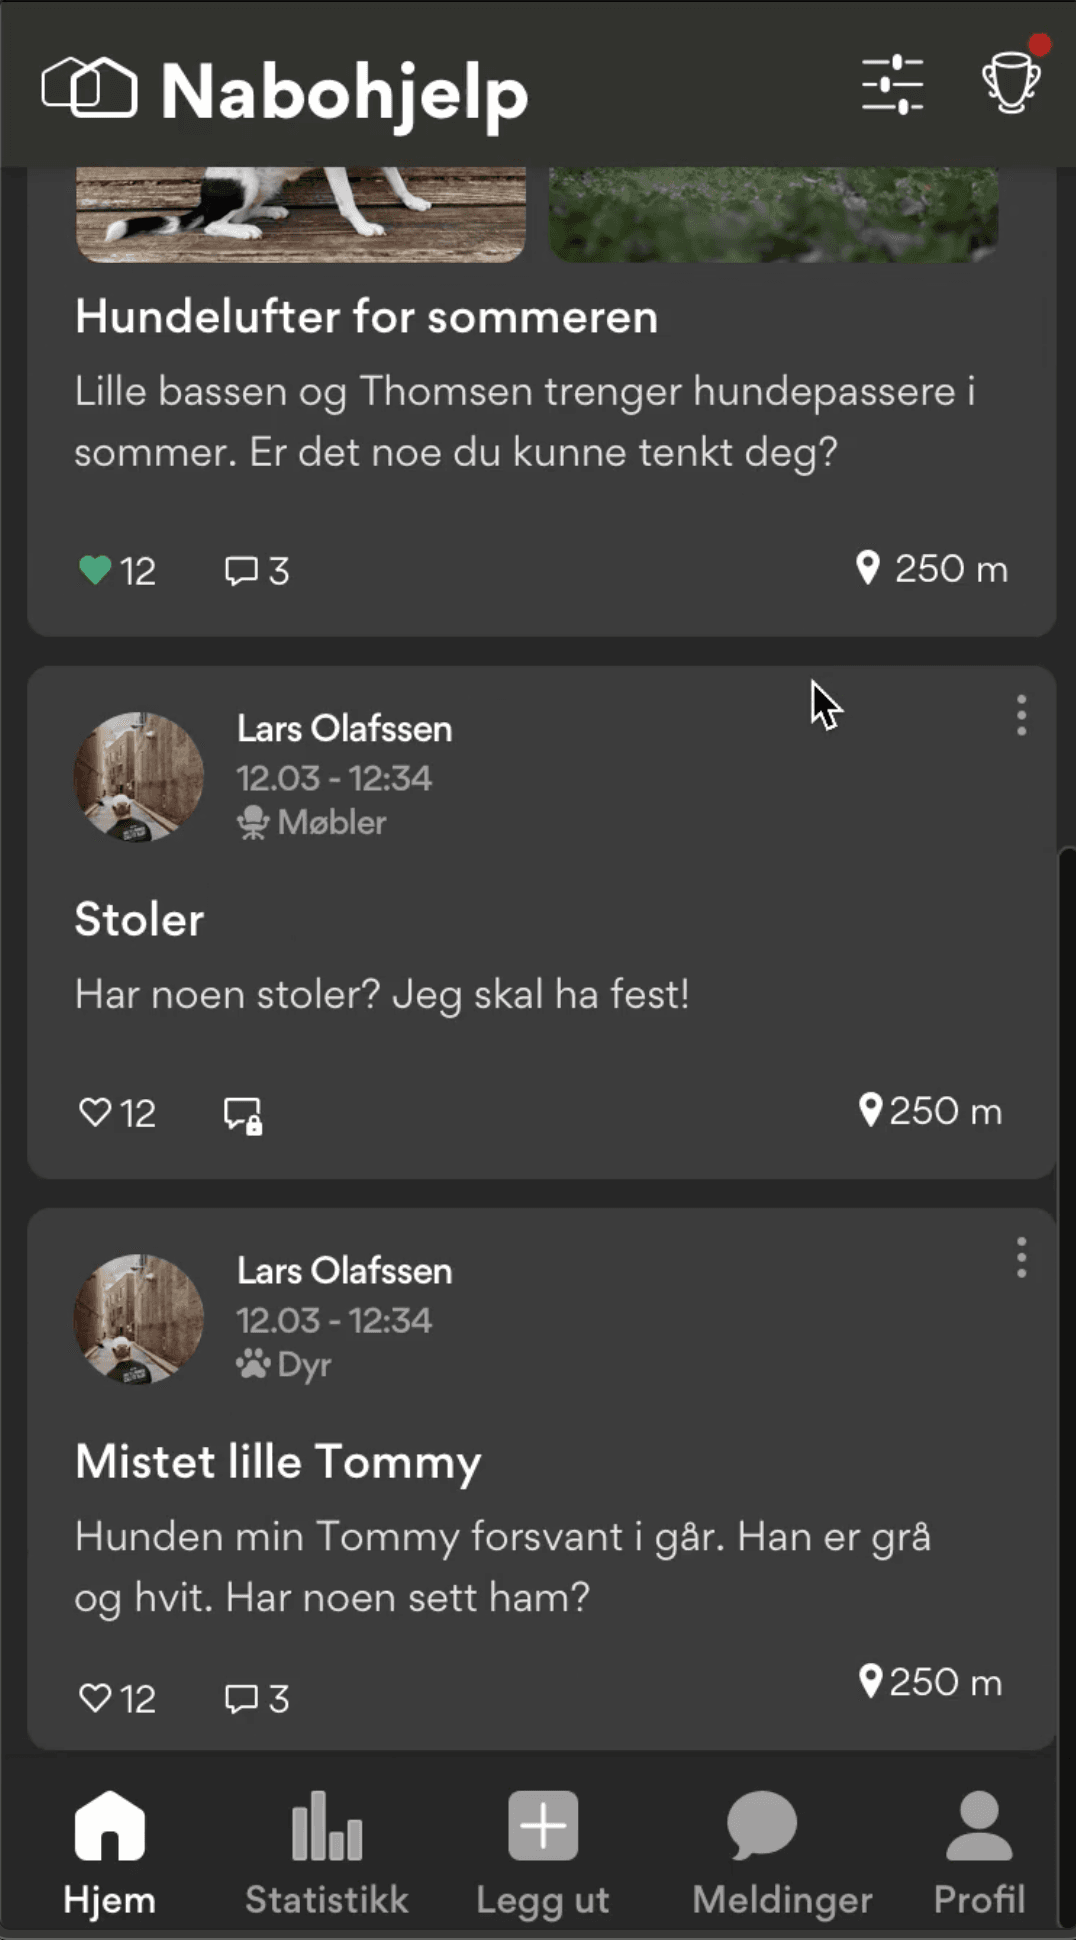The image size is (1076, 1940).
Task: Click Lars Olafssen's avatar on Stoler post
Action: tap(139, 777)
